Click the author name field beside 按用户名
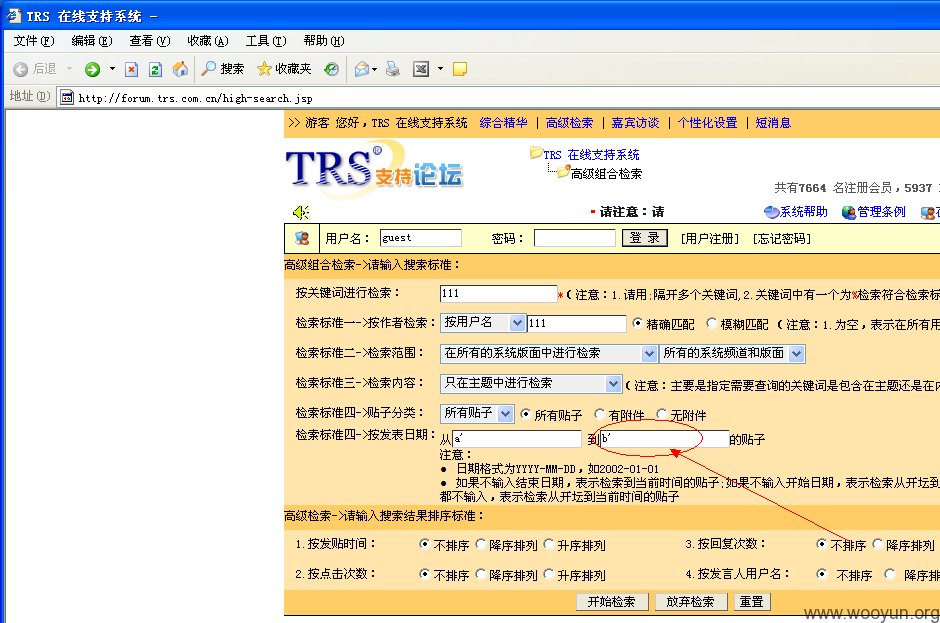Image resolution: width=940 pixels, height=623 pixels. tap(577, 323)
